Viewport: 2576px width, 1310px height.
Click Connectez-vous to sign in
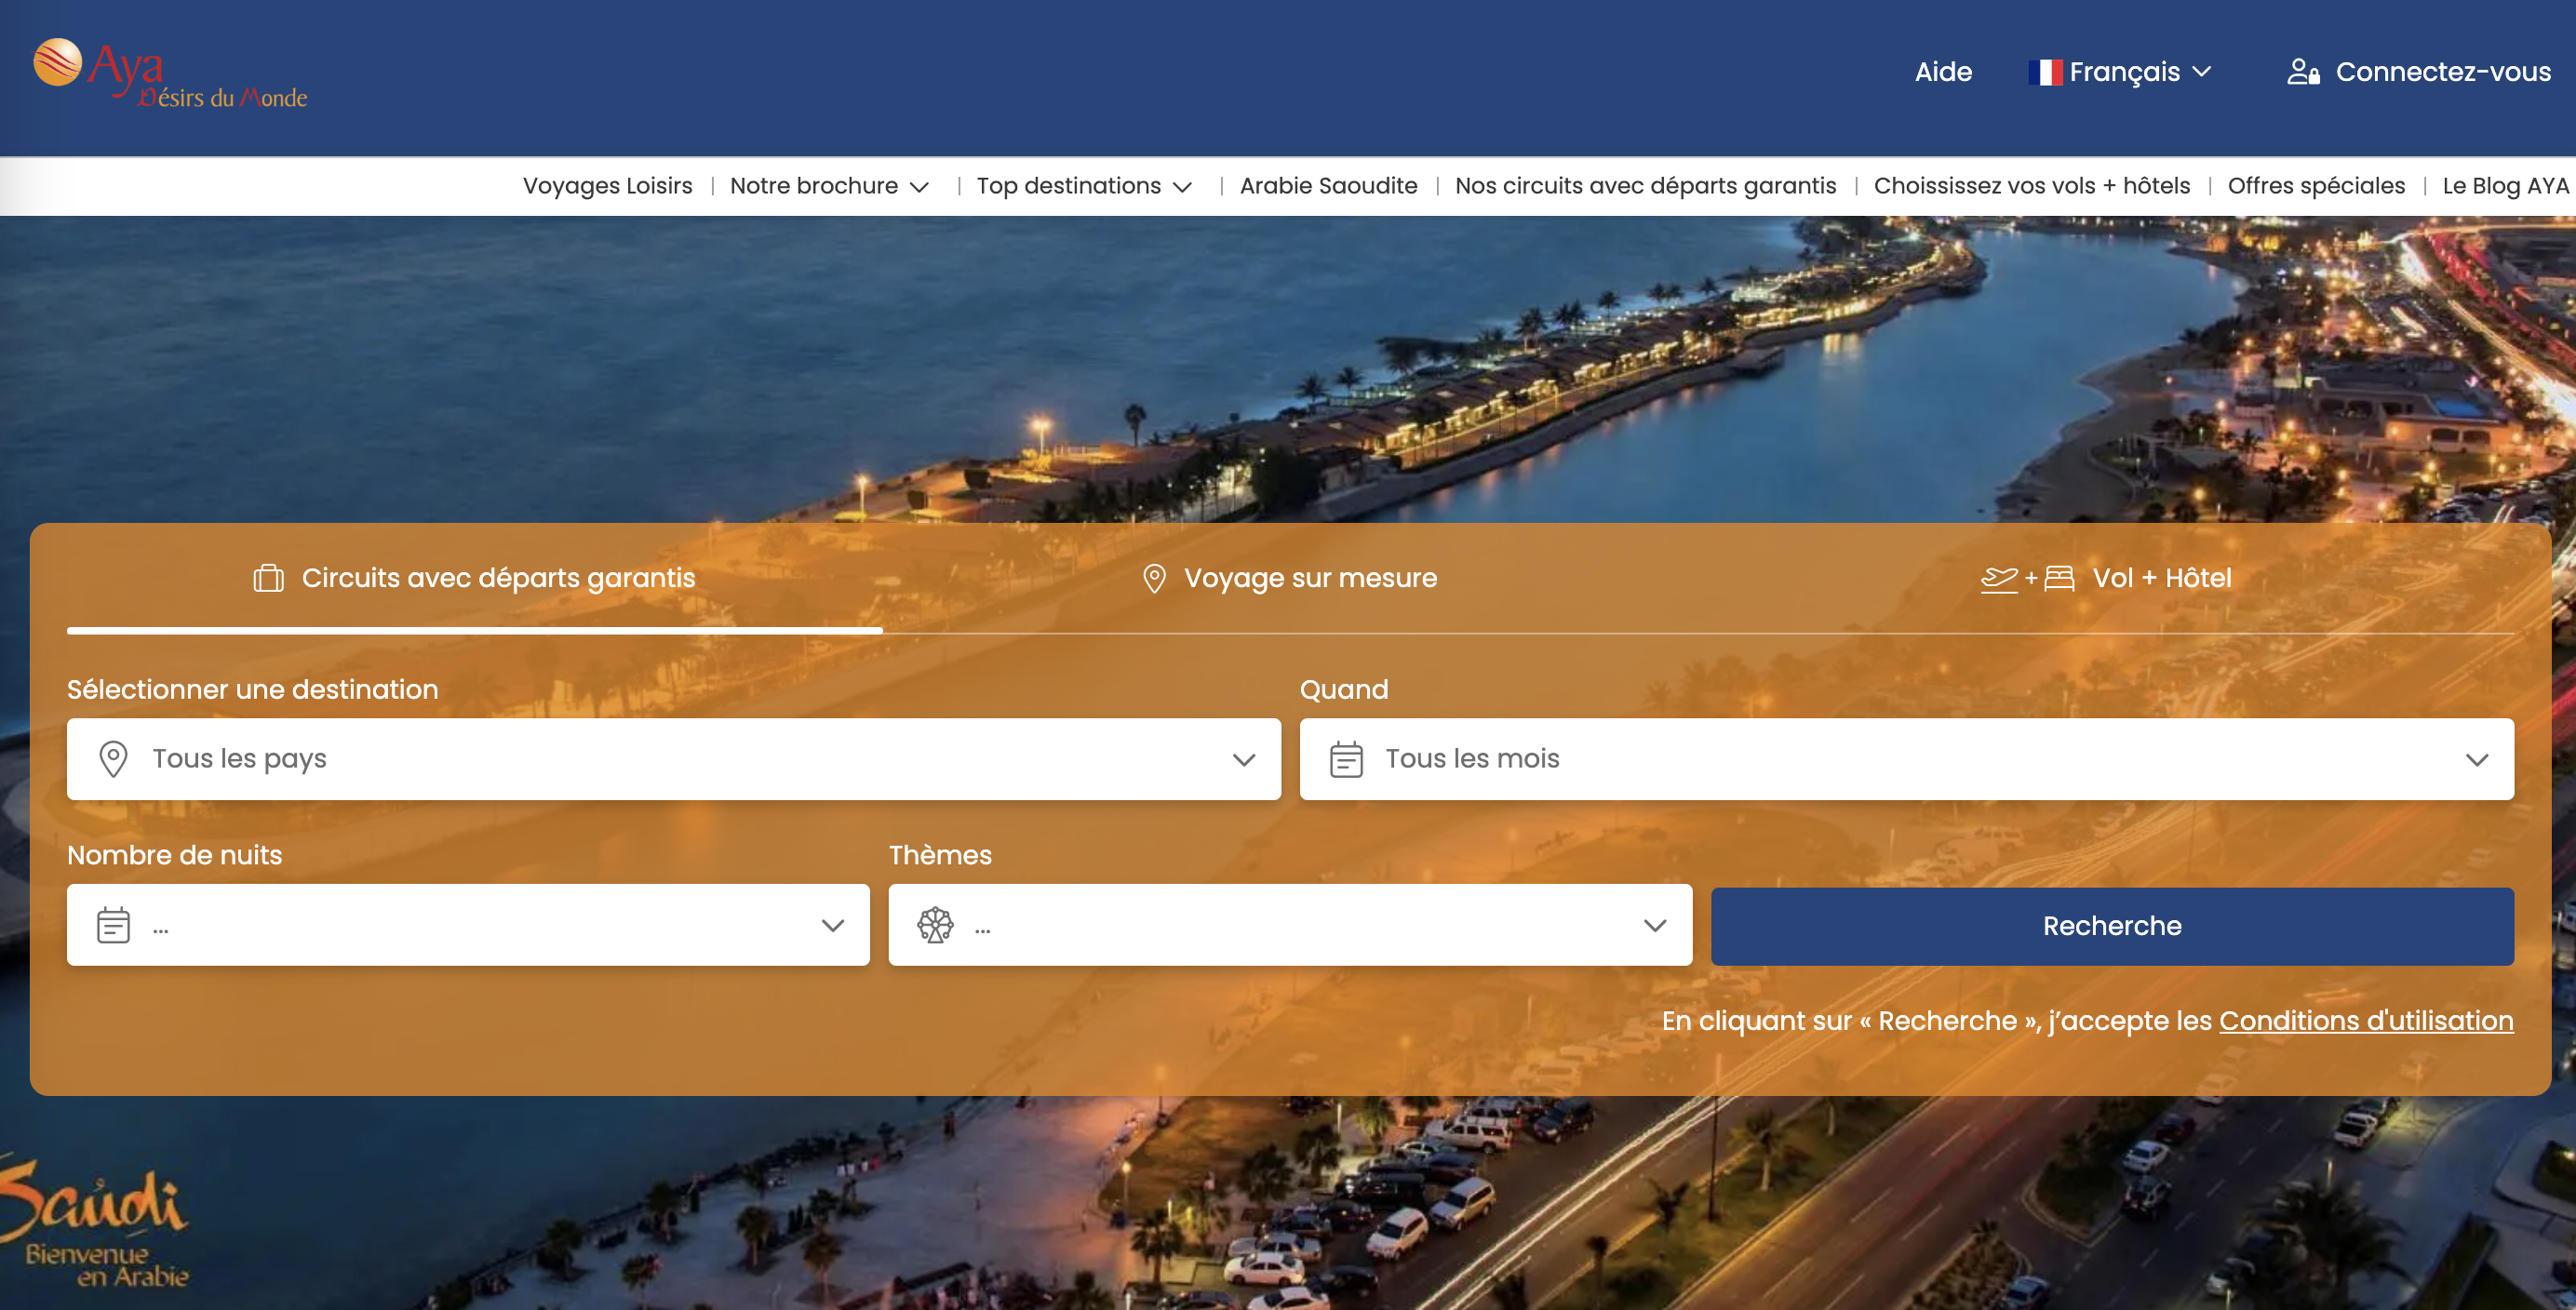[2443, 72]
